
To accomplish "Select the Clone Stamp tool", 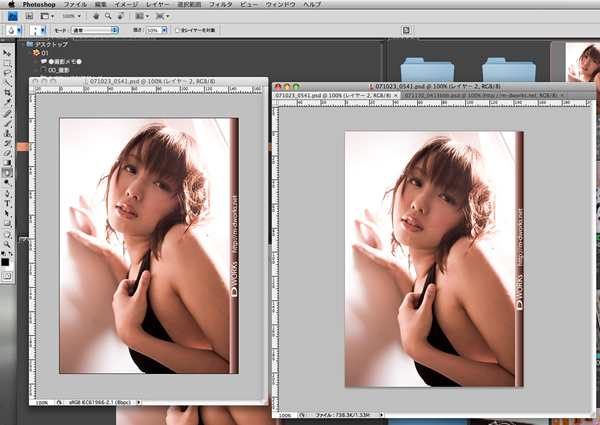I will [7, 134].
